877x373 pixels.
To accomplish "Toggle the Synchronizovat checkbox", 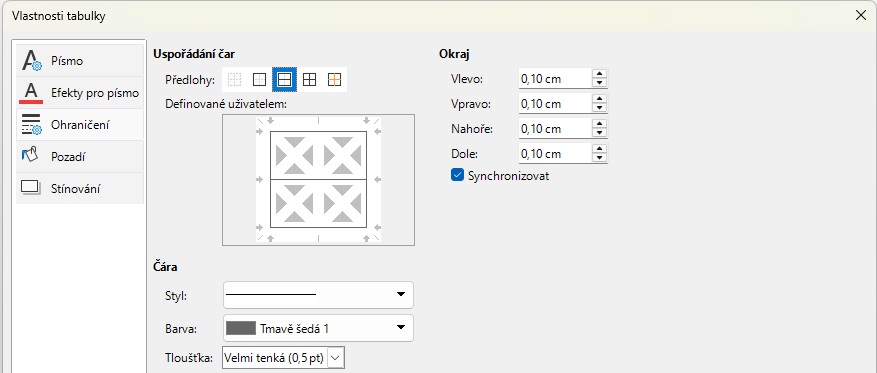I will [458, 176].
